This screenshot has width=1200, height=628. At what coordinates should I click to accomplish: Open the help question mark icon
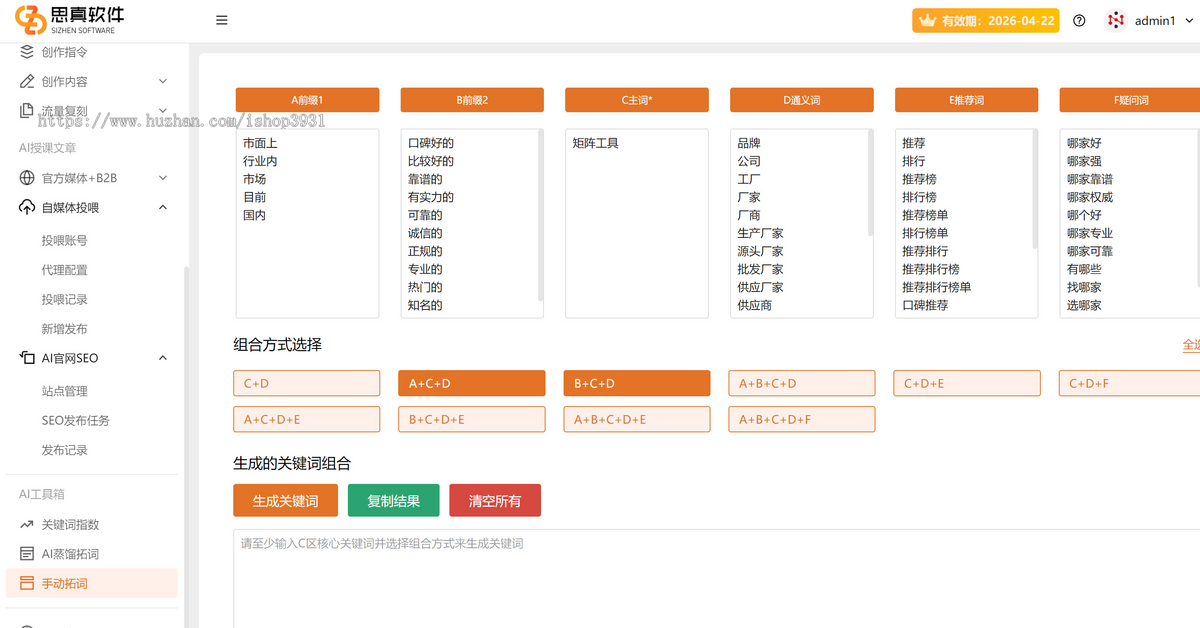[1079, 20]
